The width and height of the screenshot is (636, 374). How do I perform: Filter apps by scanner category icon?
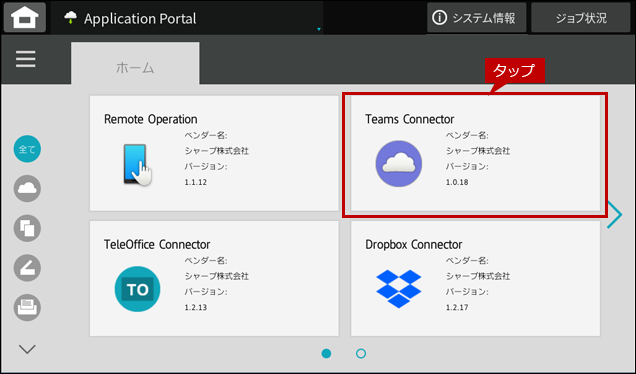[x=27, y=268]
